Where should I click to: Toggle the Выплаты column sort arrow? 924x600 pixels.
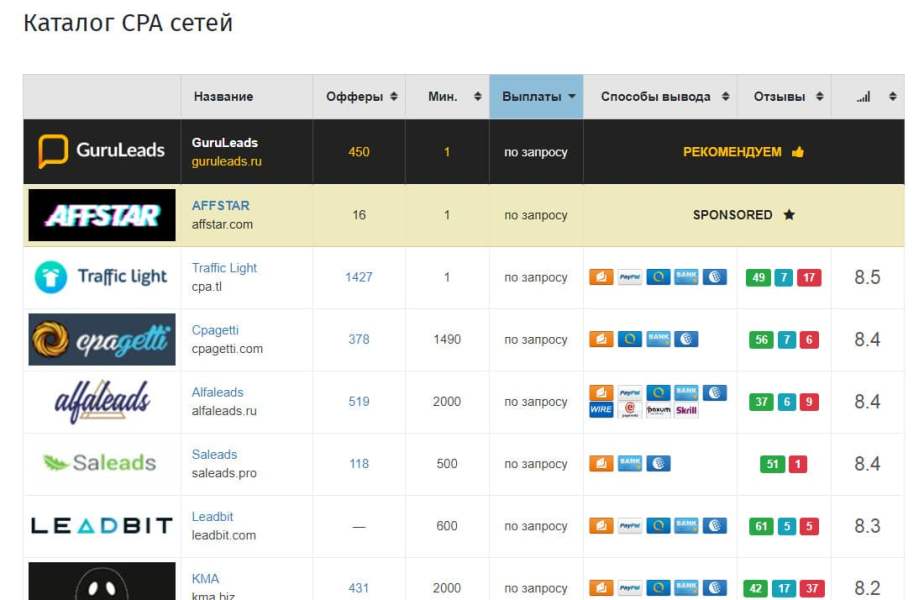pyautogui.click(x=572, y=96)
